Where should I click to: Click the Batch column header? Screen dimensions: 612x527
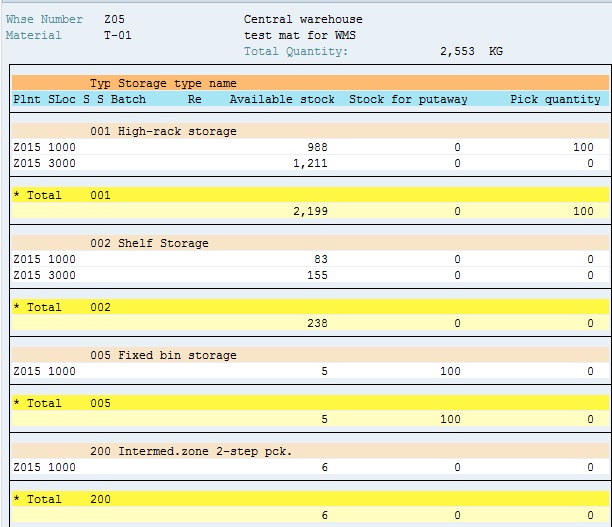[128, 99]
